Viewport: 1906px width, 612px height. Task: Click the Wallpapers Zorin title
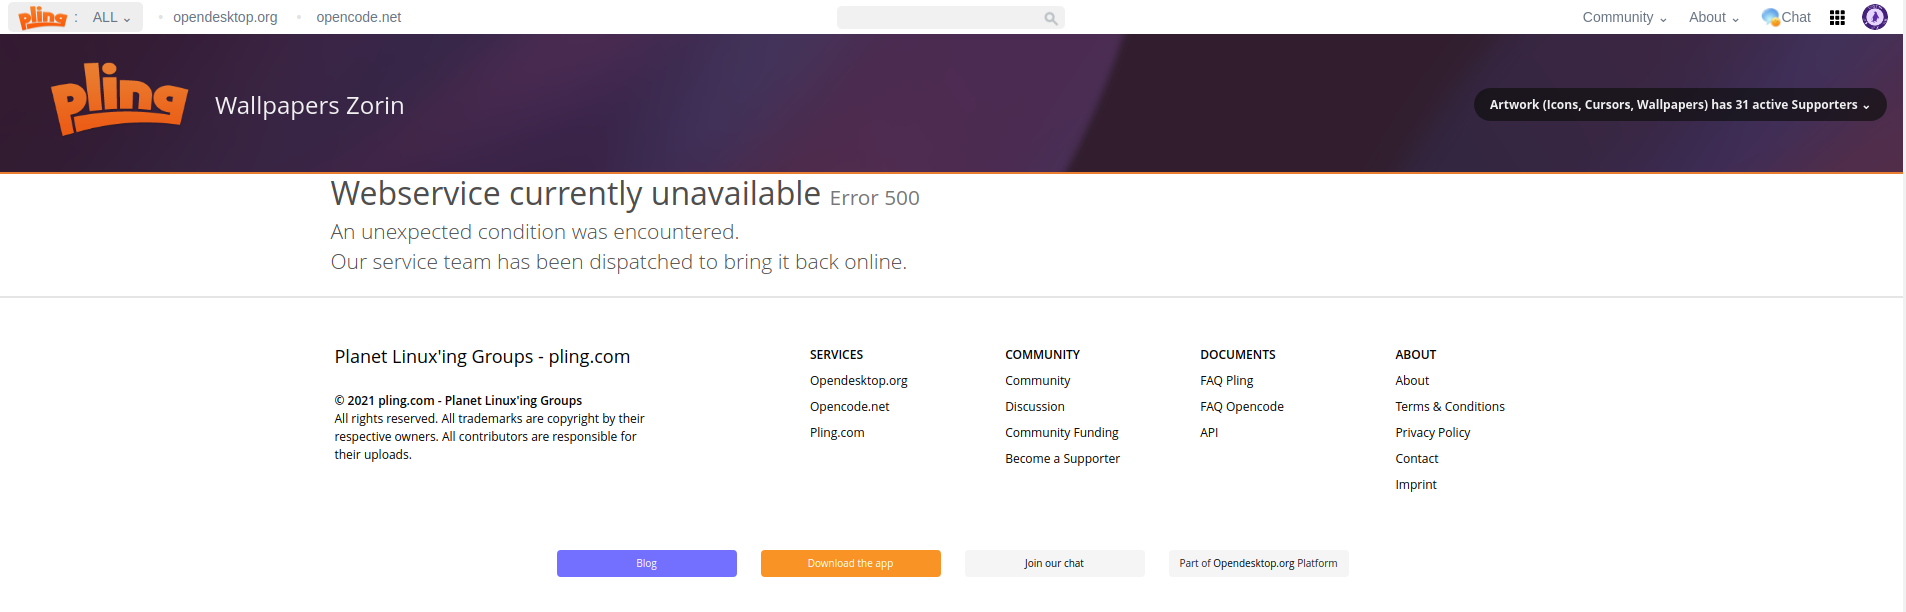point(310,105)
